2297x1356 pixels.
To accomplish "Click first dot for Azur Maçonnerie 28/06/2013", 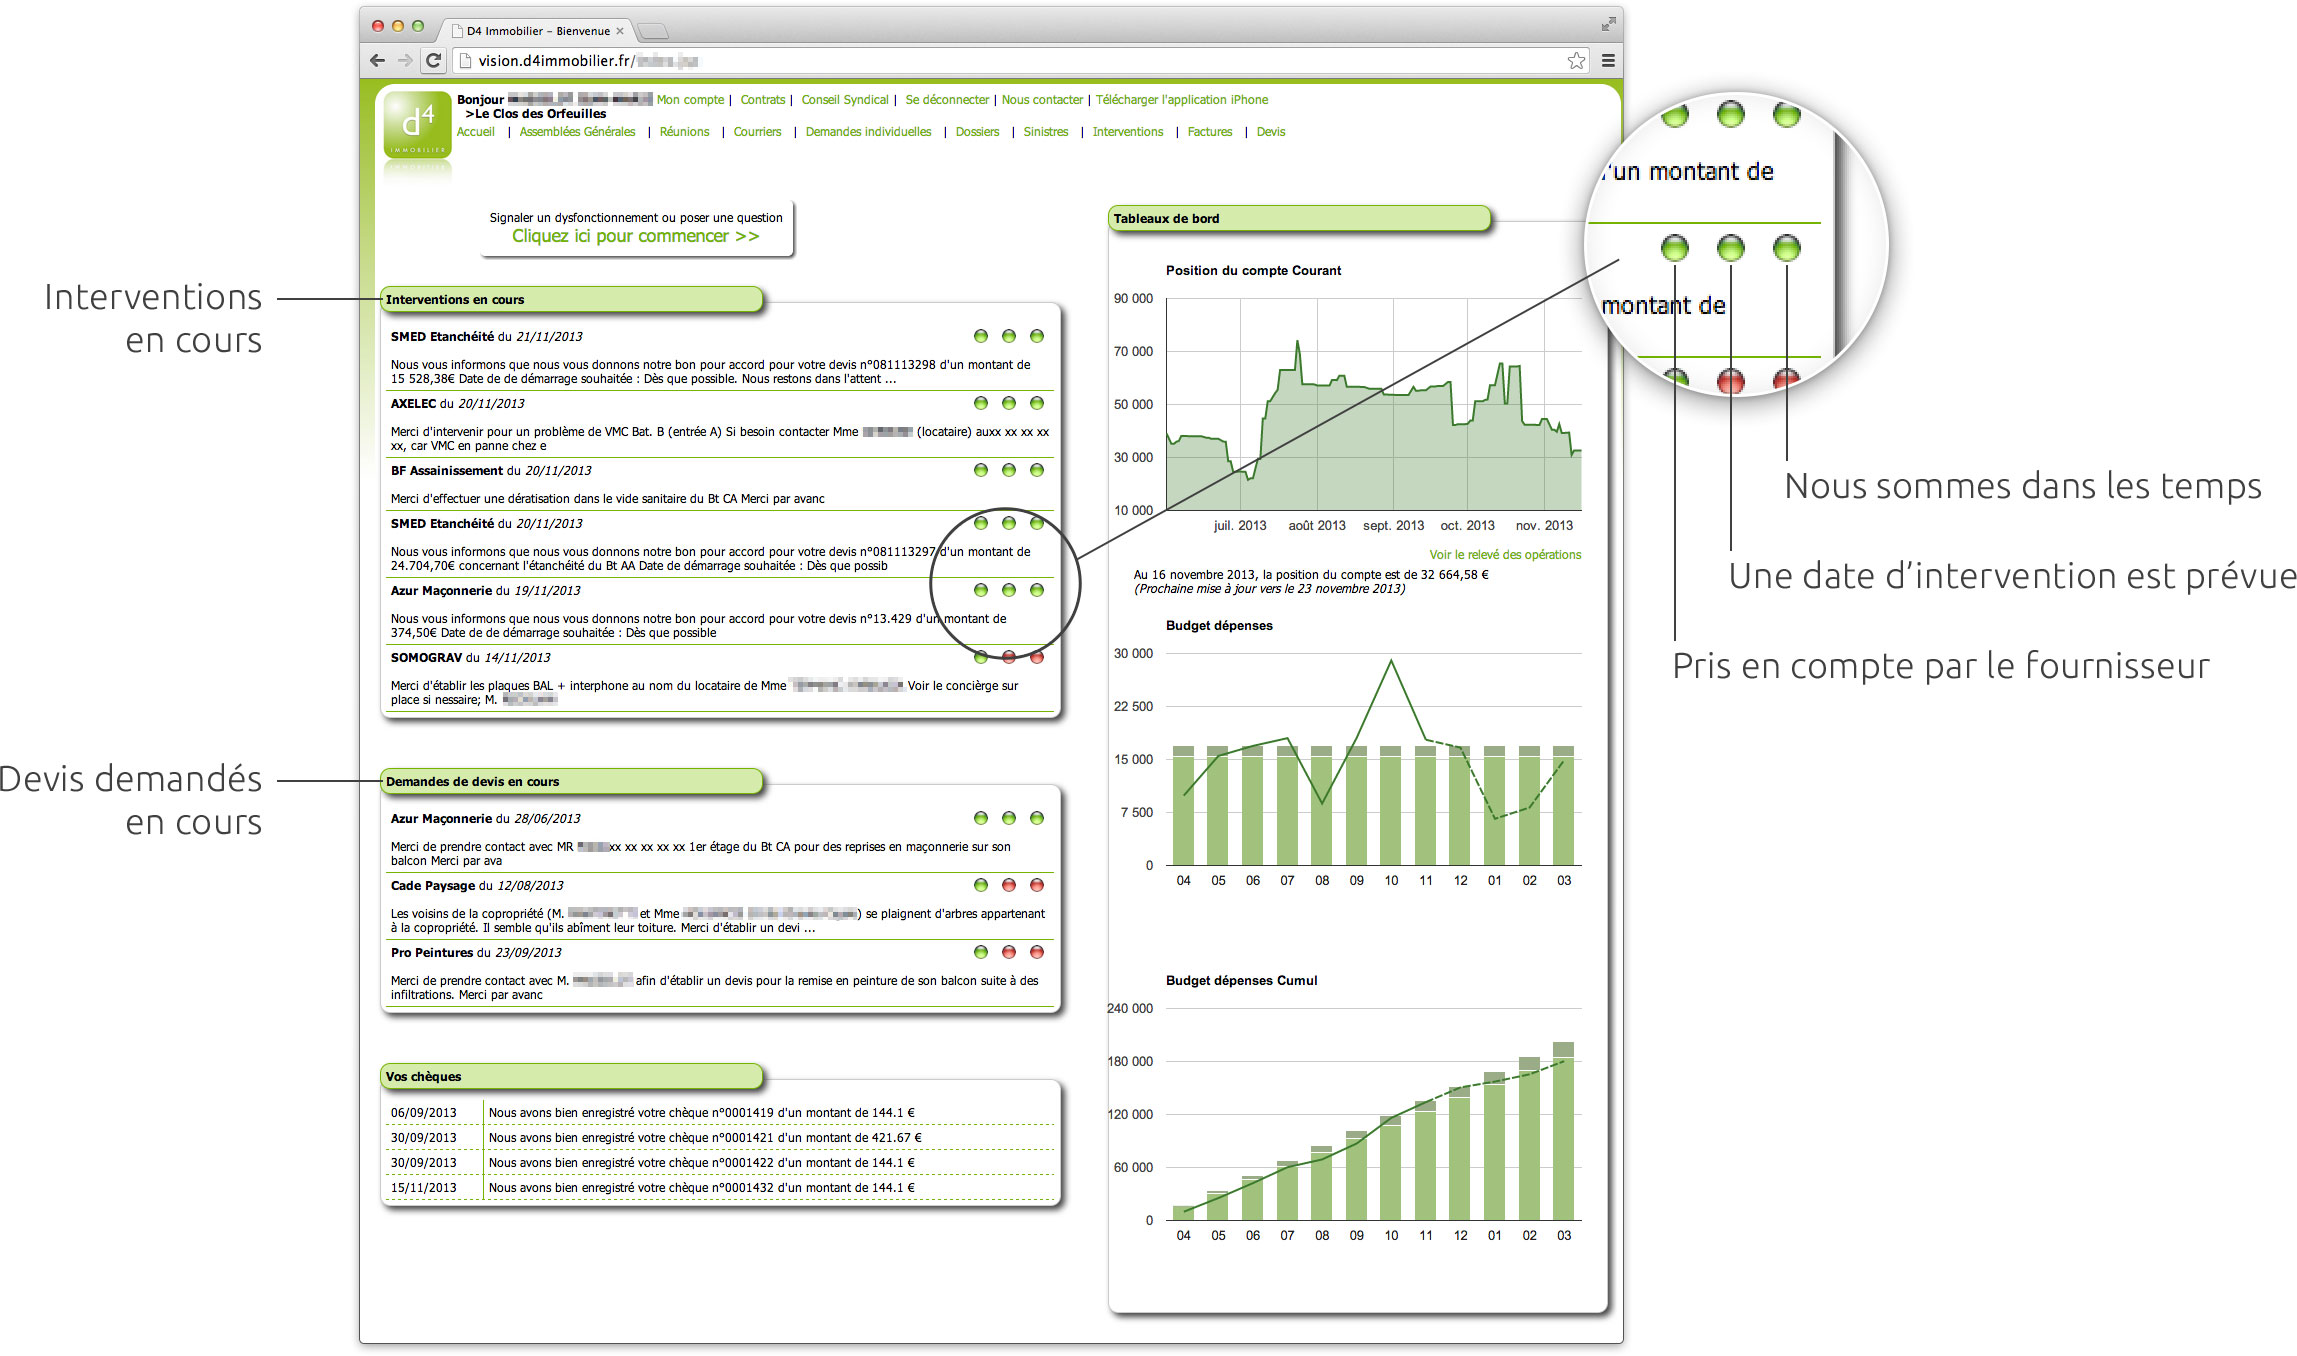I will click(x=981, y=818).
